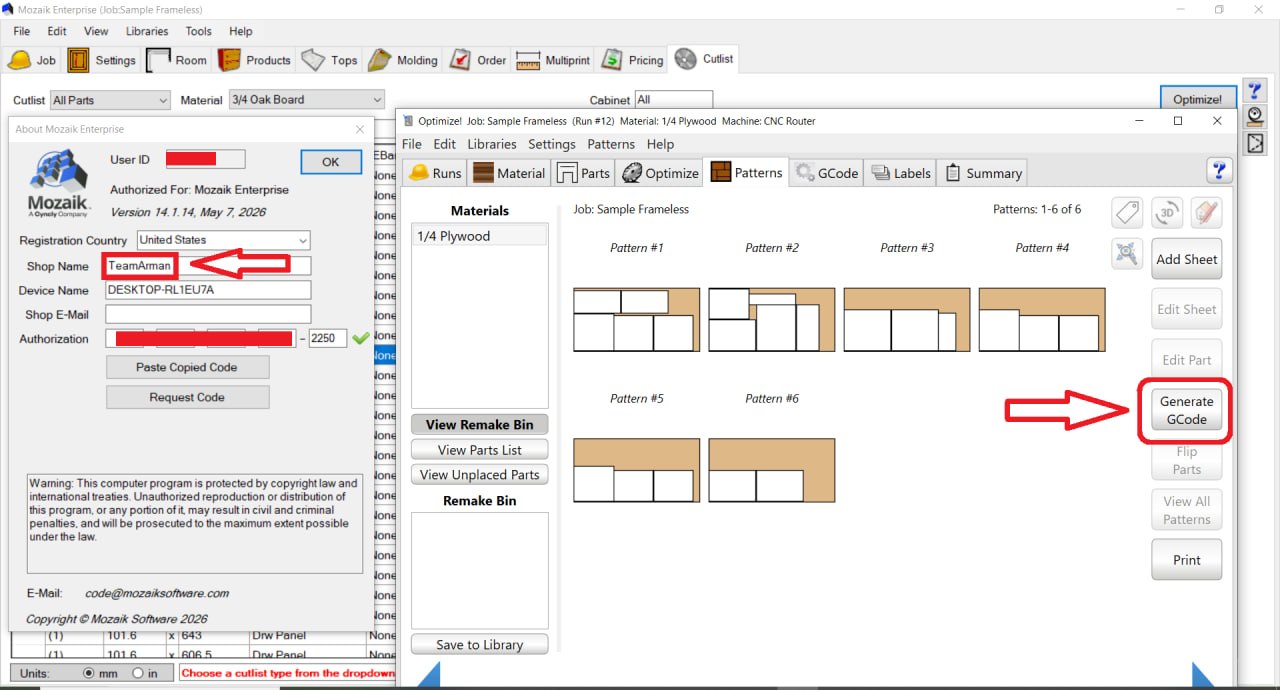The height and width of the screenshot is (690, 1280).
Task: Open Libraries menu in the main window
Action: click(x=147, y=31)
